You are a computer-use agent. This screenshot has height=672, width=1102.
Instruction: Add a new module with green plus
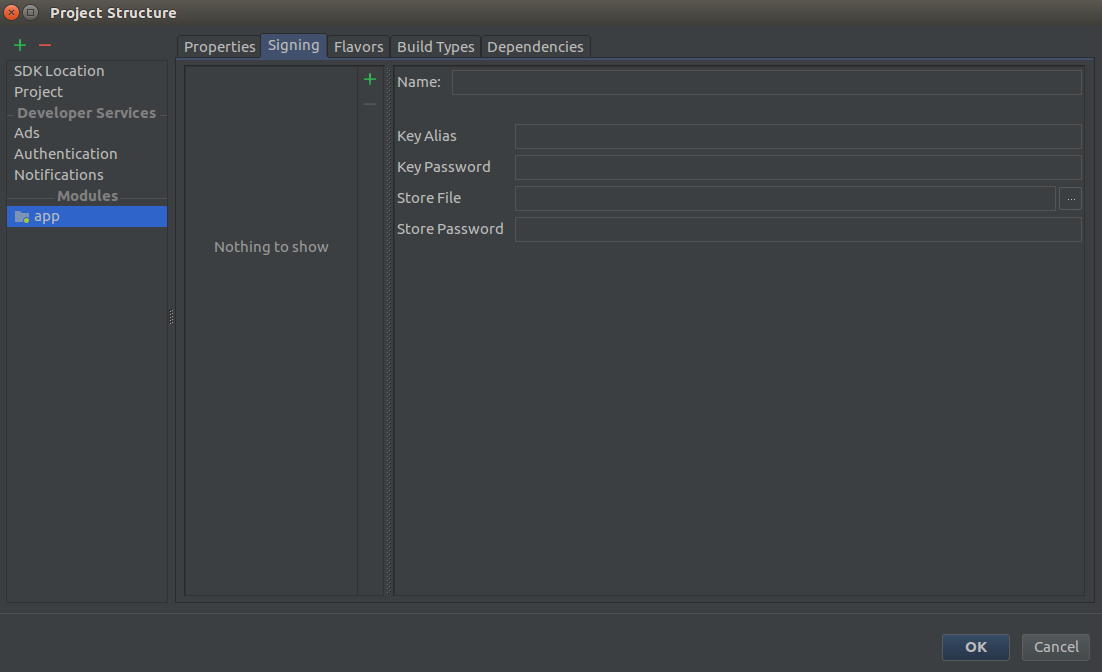[x=20, y=45]
